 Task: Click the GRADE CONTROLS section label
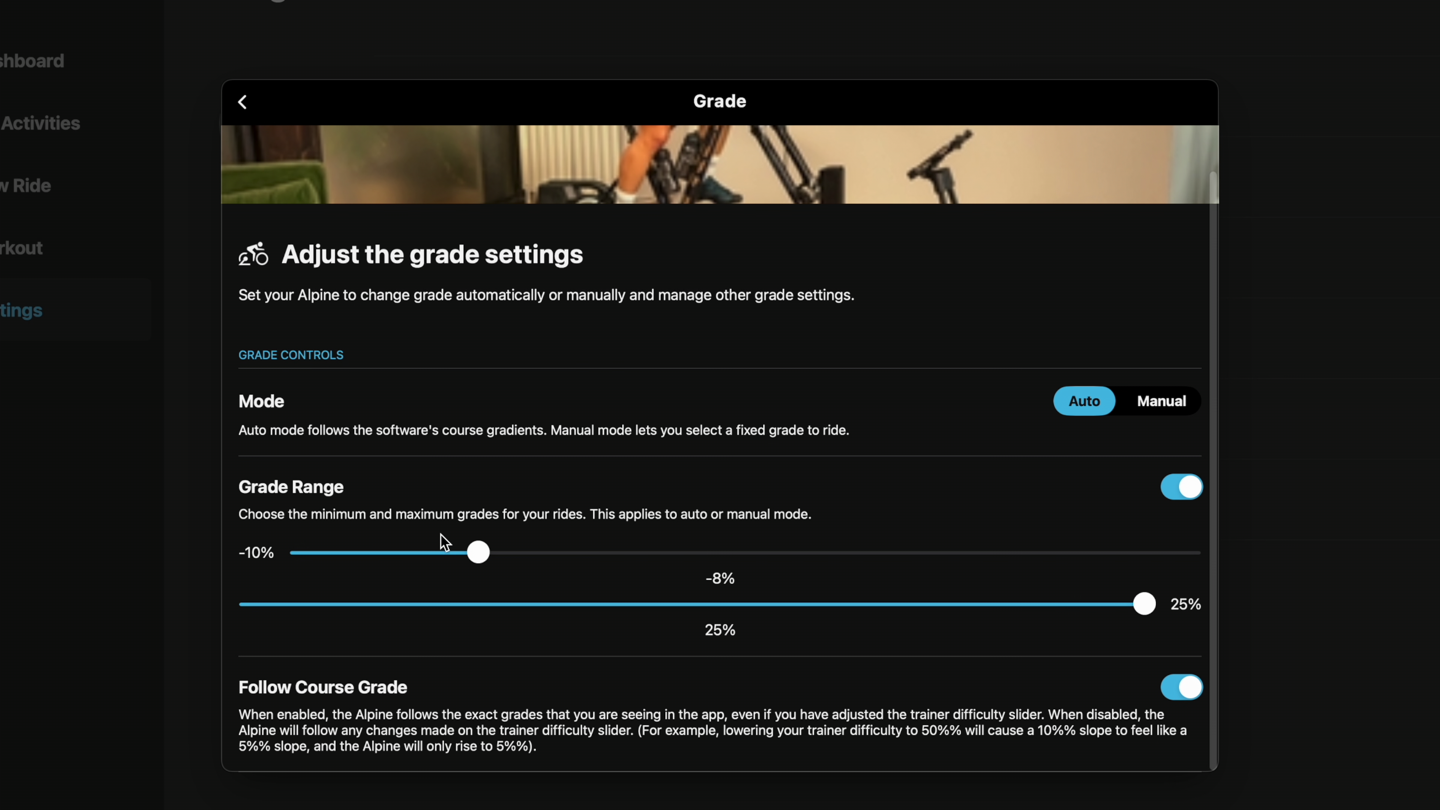pos(291,355)
